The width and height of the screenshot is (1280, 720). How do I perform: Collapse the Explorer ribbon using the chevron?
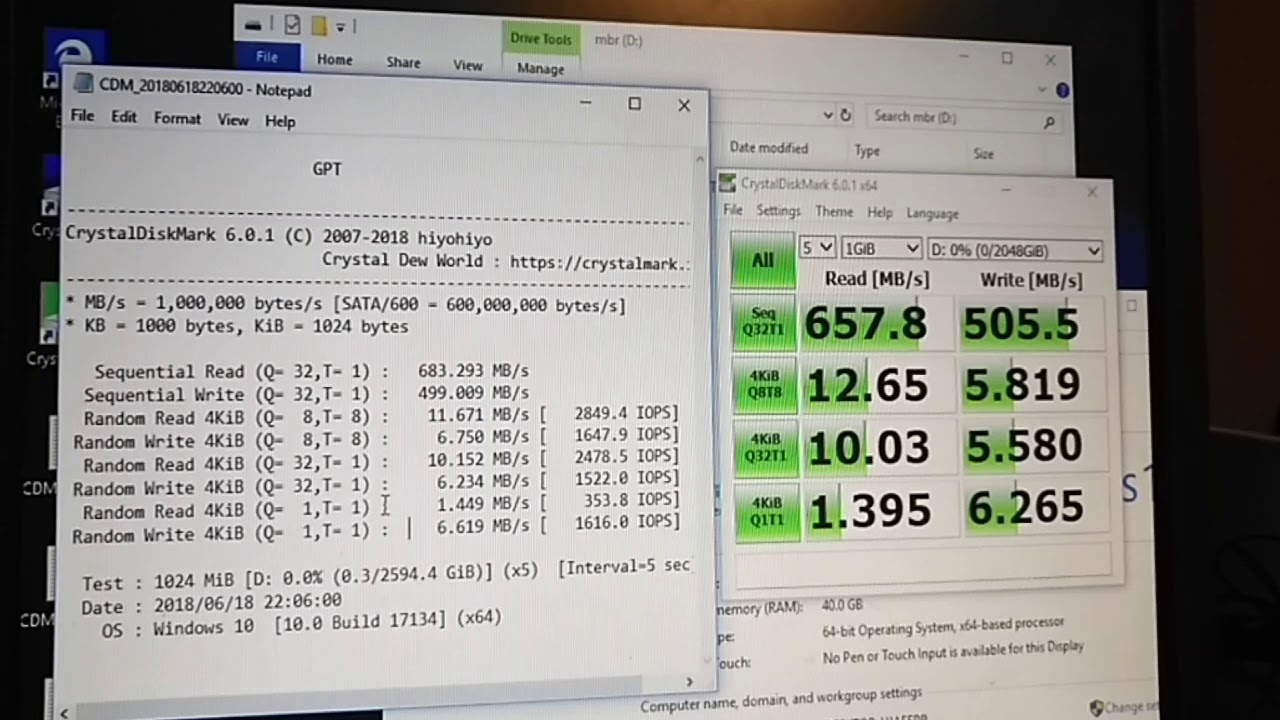1043,88
